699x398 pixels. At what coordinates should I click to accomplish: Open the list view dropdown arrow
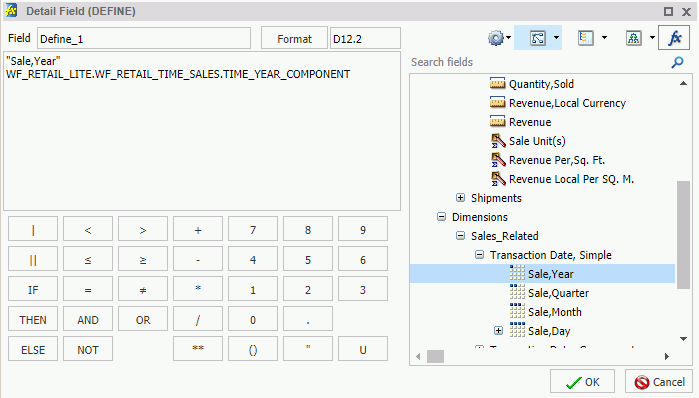click(x=604, y=38)
